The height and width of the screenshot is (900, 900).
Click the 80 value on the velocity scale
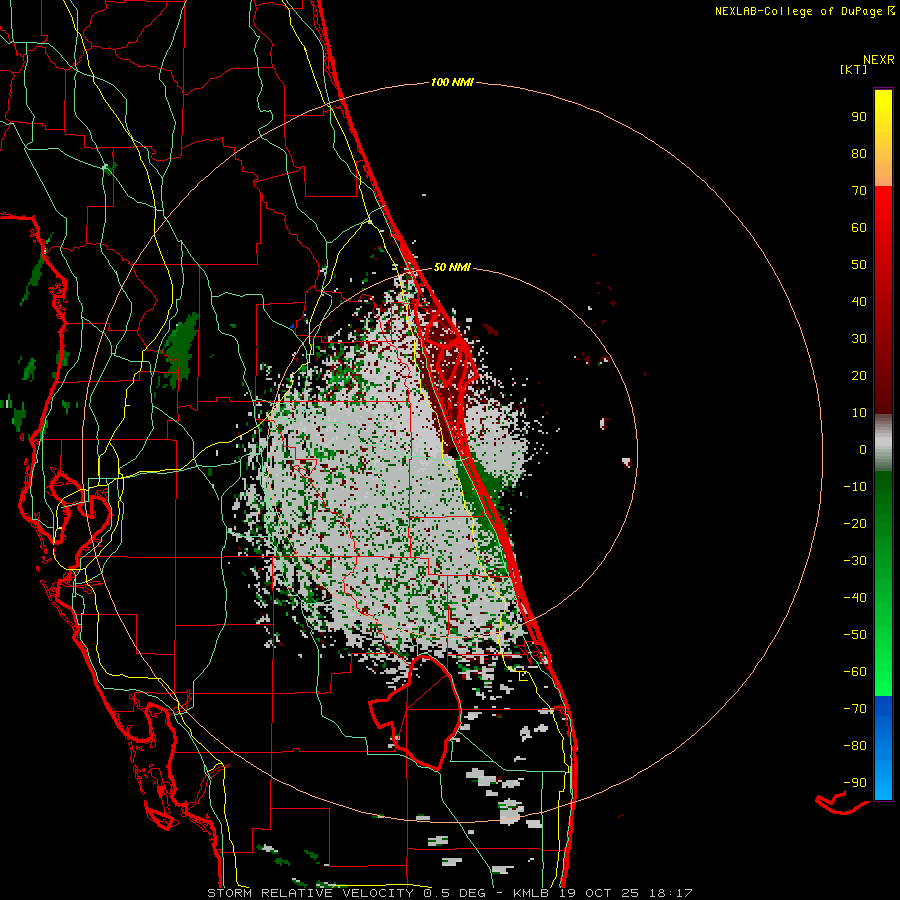click(859, 154)
